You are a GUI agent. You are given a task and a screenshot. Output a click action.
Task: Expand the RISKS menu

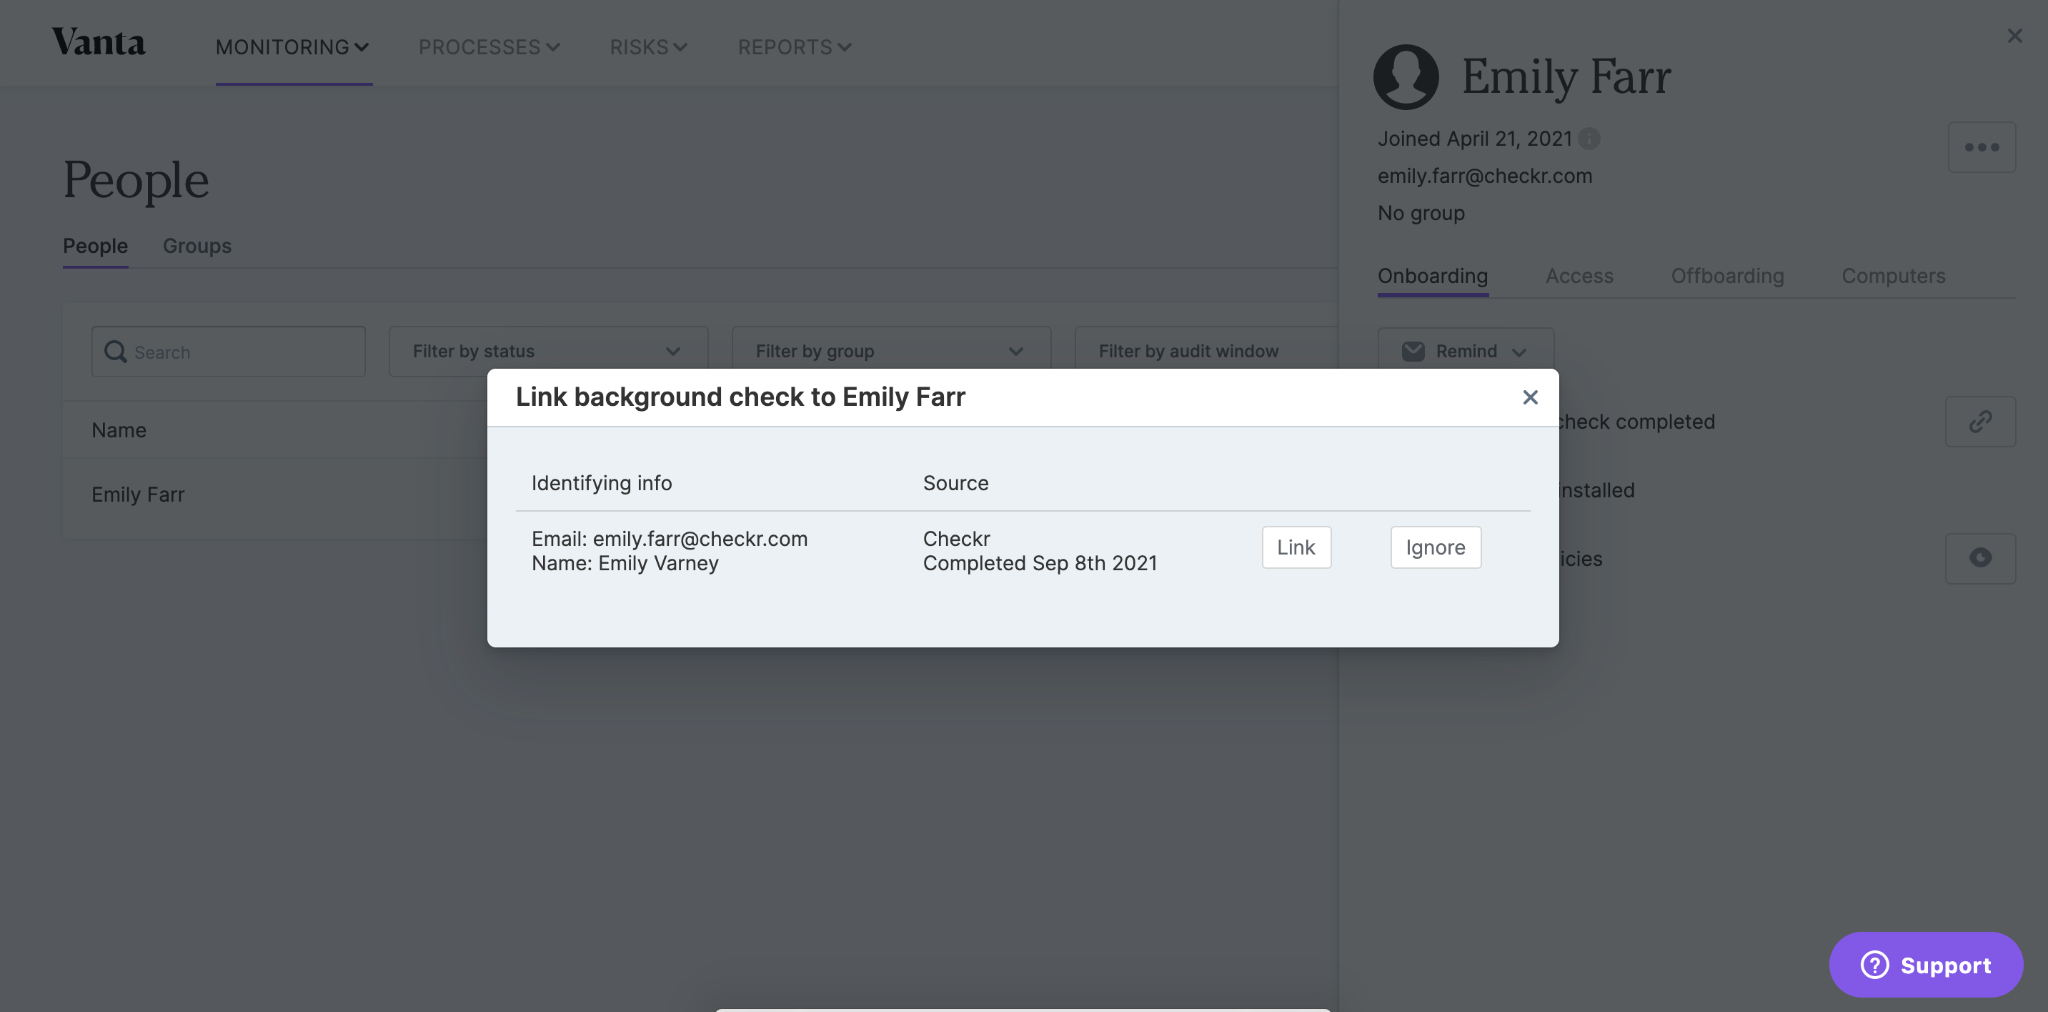coord(648,47)
